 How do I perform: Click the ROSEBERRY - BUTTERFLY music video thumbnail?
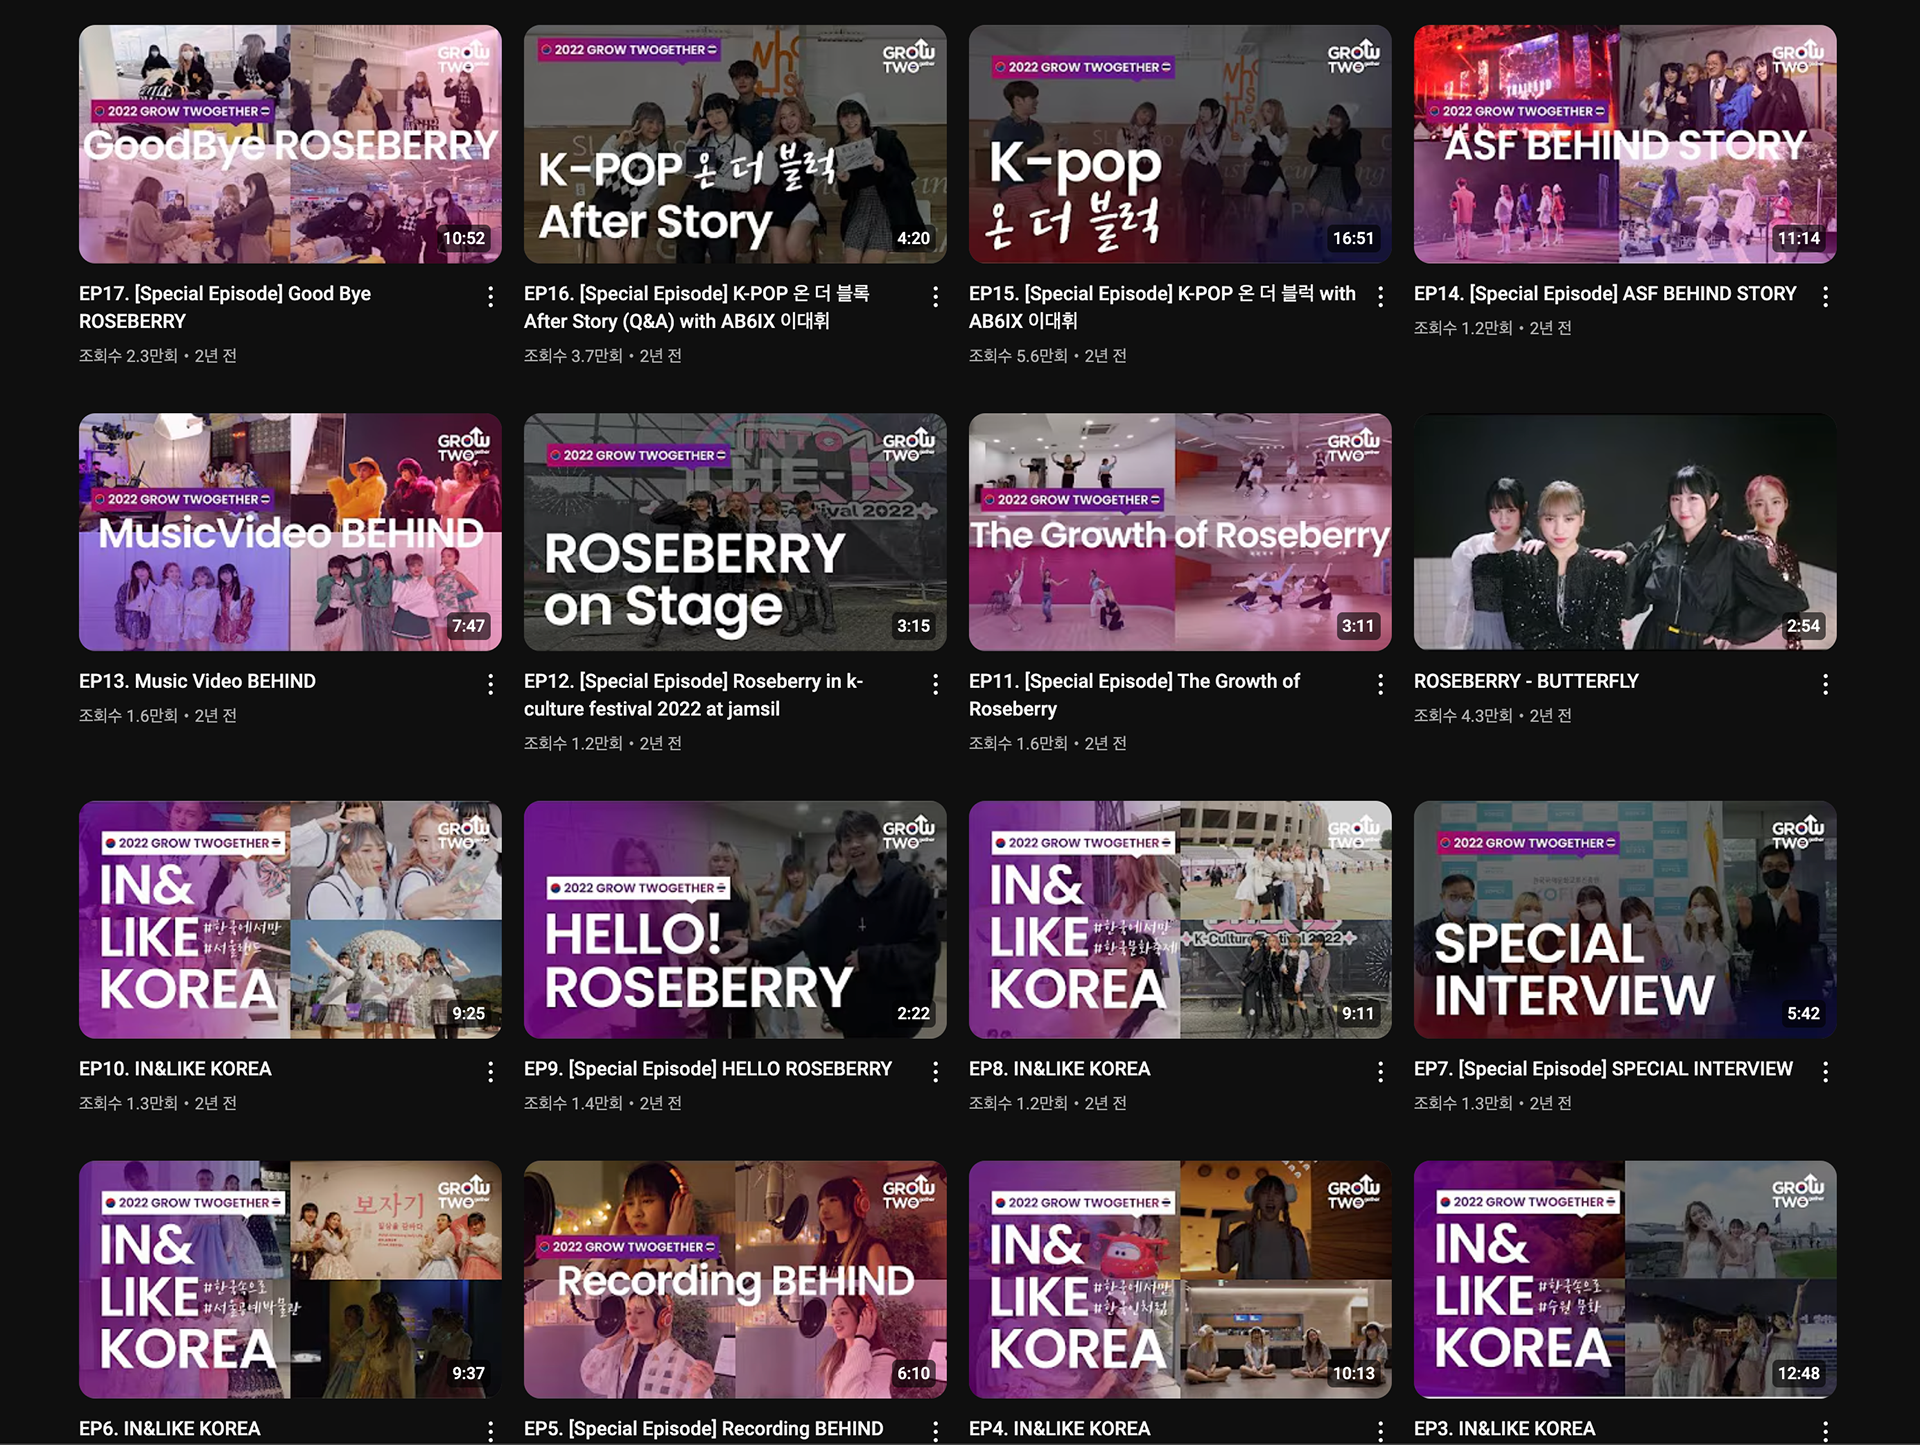(1625, 532)
